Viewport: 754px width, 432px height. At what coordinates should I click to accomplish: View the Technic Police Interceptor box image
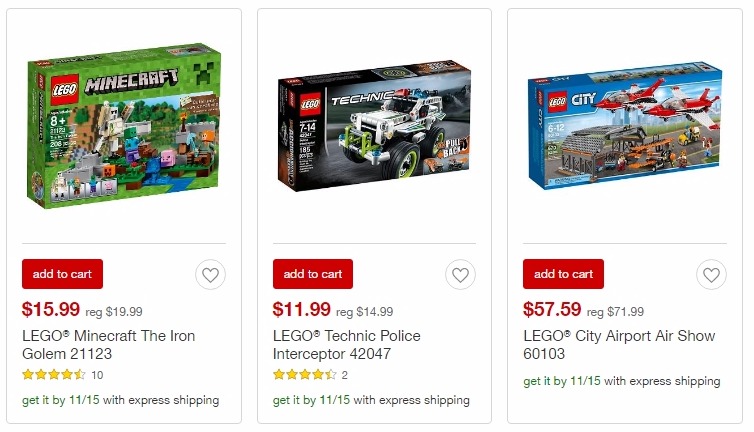(374, 126)
